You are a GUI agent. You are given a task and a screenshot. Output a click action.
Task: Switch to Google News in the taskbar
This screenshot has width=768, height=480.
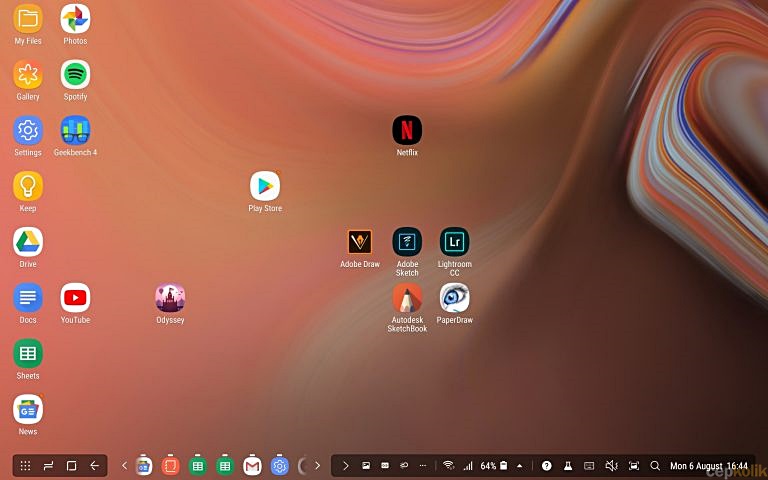pyautogui.click(x=144, y=466)
